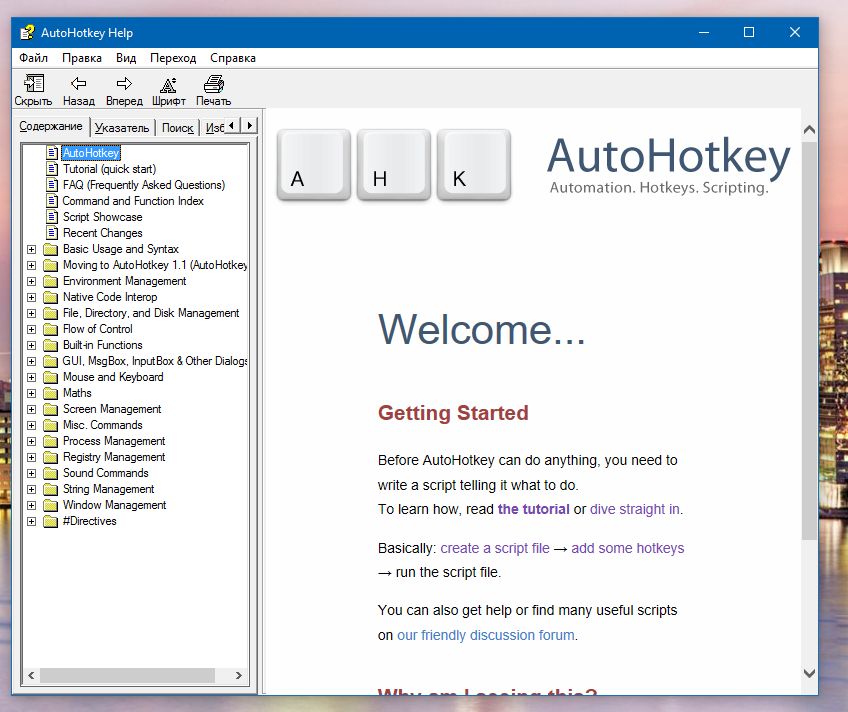Switch to the Поиск tab

coord(177,128)
